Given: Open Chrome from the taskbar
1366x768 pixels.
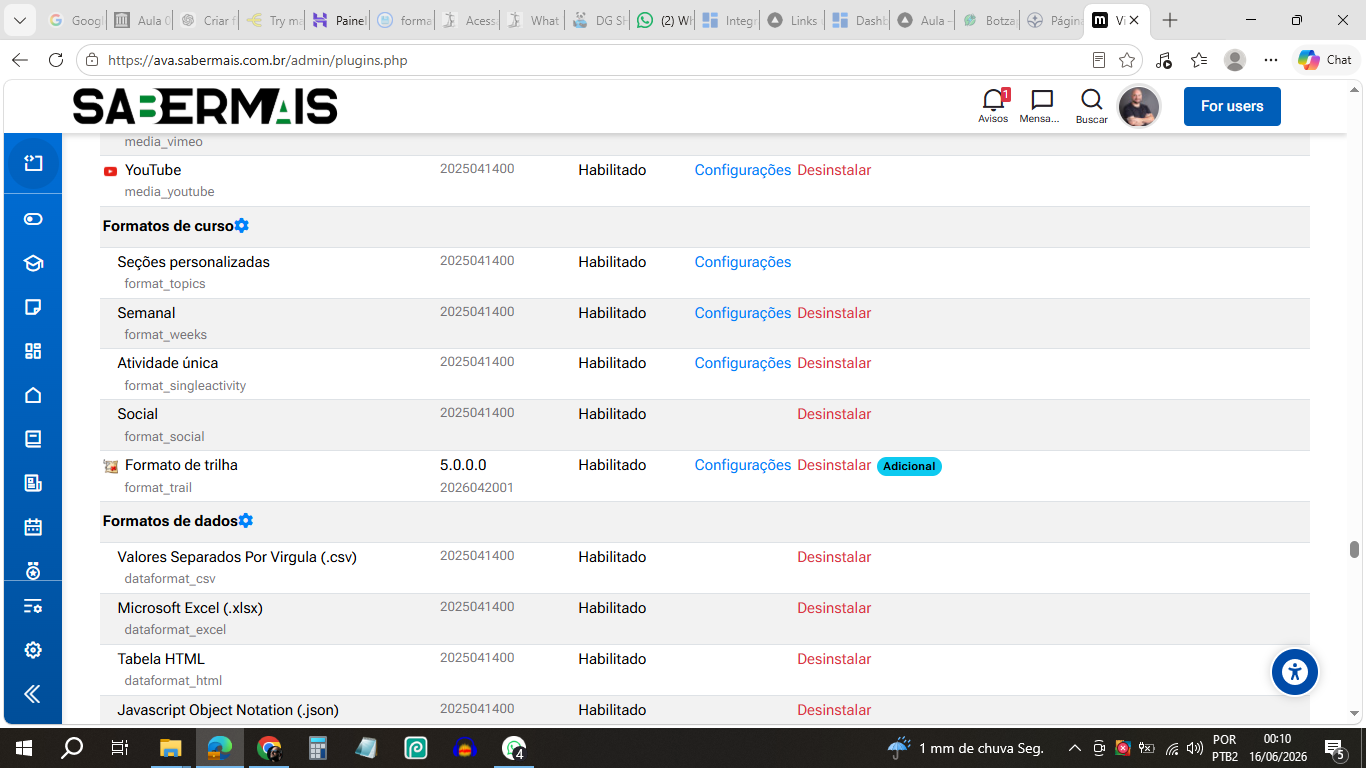Looking at the screenshot, I should pos(269,748).
